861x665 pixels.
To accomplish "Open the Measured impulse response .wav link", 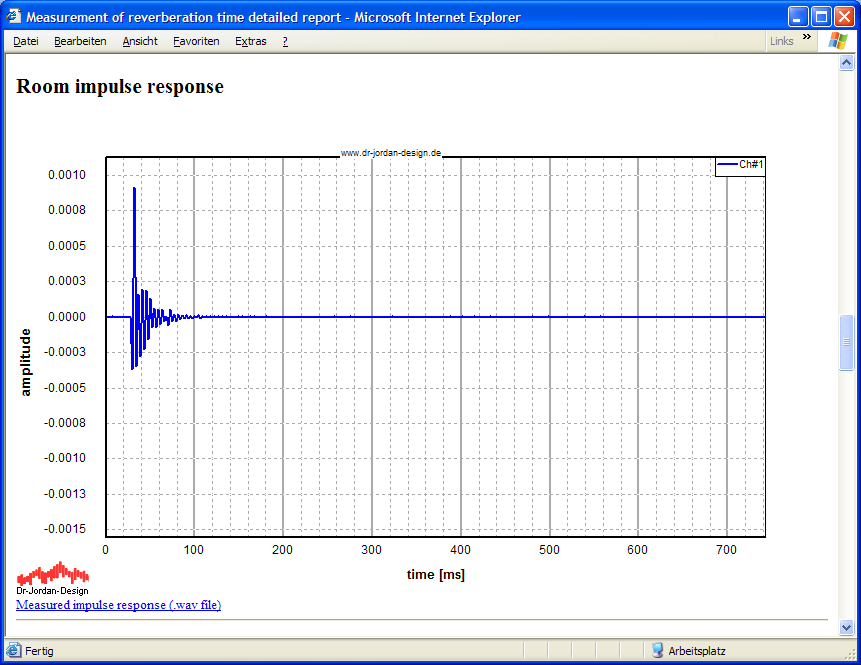I will pos(118,605).
